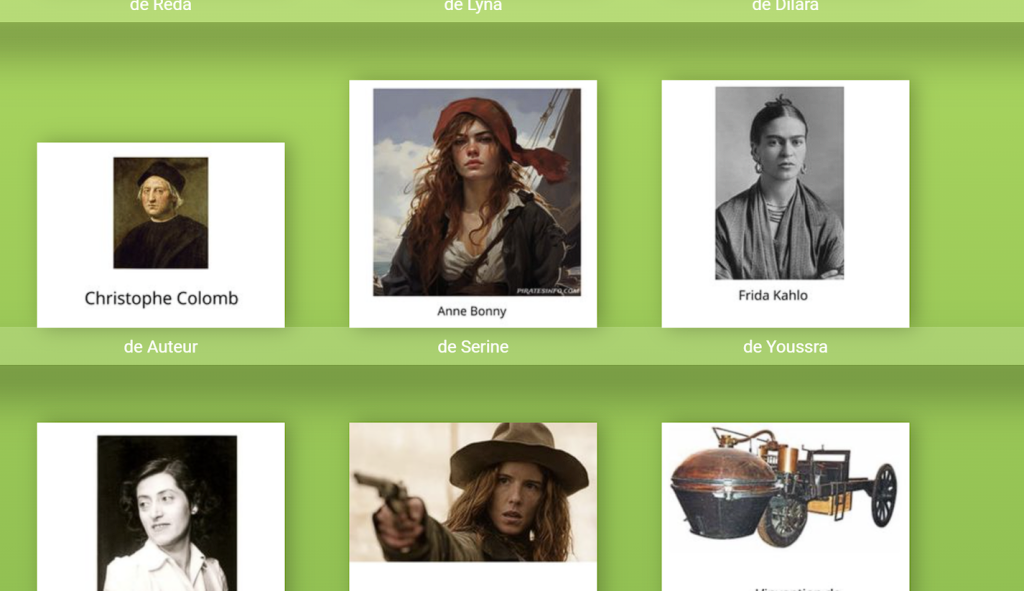Open the Christophe Colomb portrait painting
Screen dimensions: 1024x591
tap(161, 212)
